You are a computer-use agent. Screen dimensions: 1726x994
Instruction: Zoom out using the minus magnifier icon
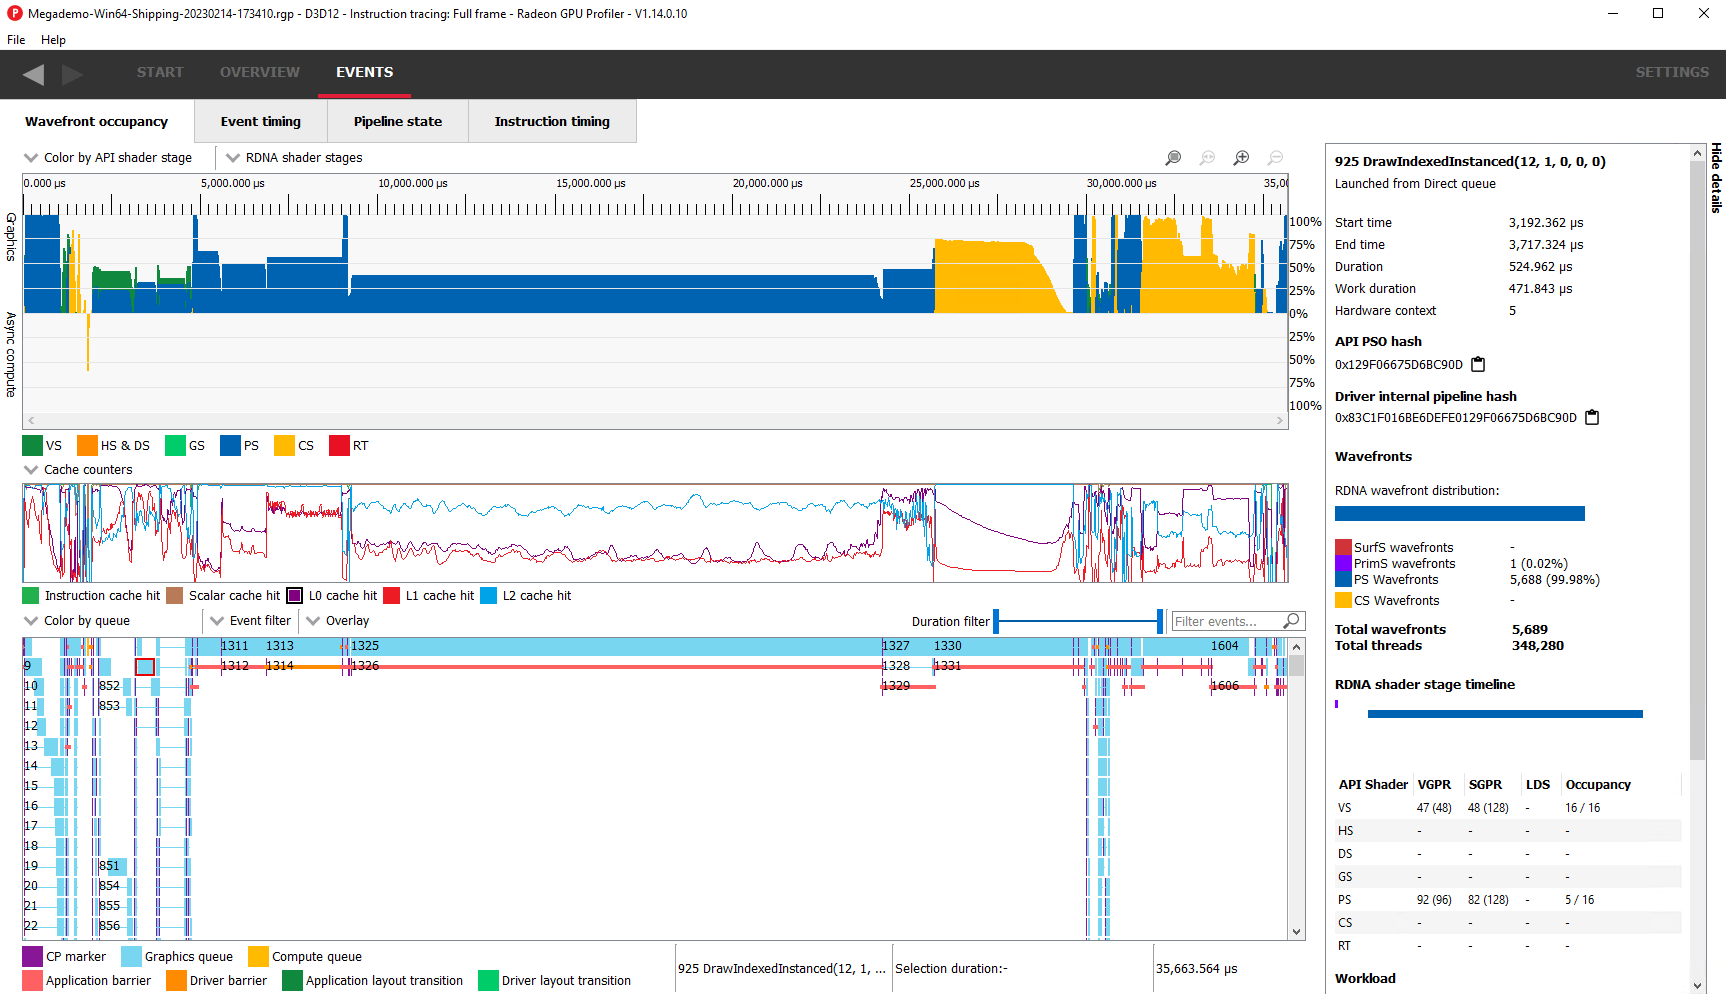1275,157
